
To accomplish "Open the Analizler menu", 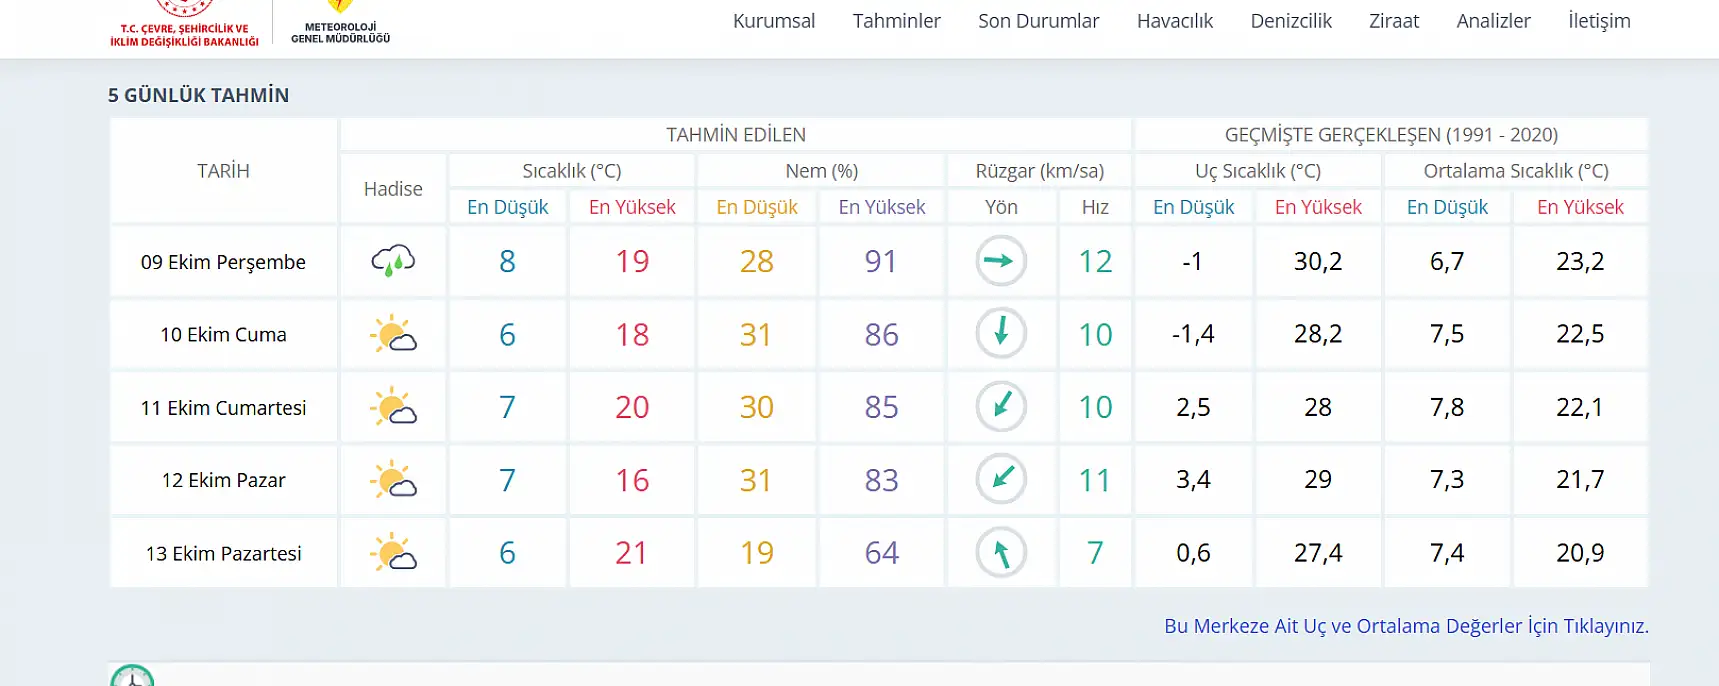I will click(x=1493, y=21).
